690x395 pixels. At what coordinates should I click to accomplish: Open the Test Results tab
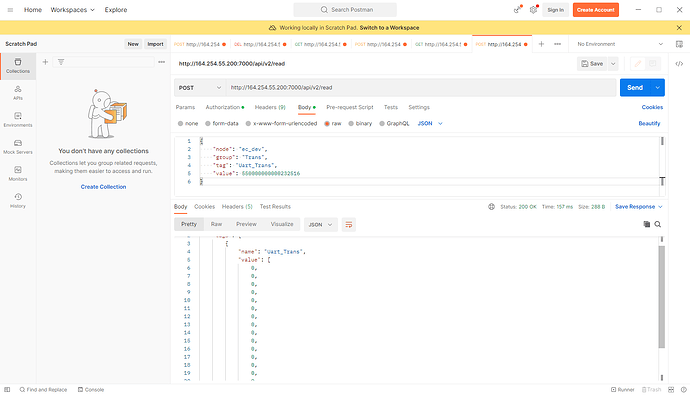[275, 207]
